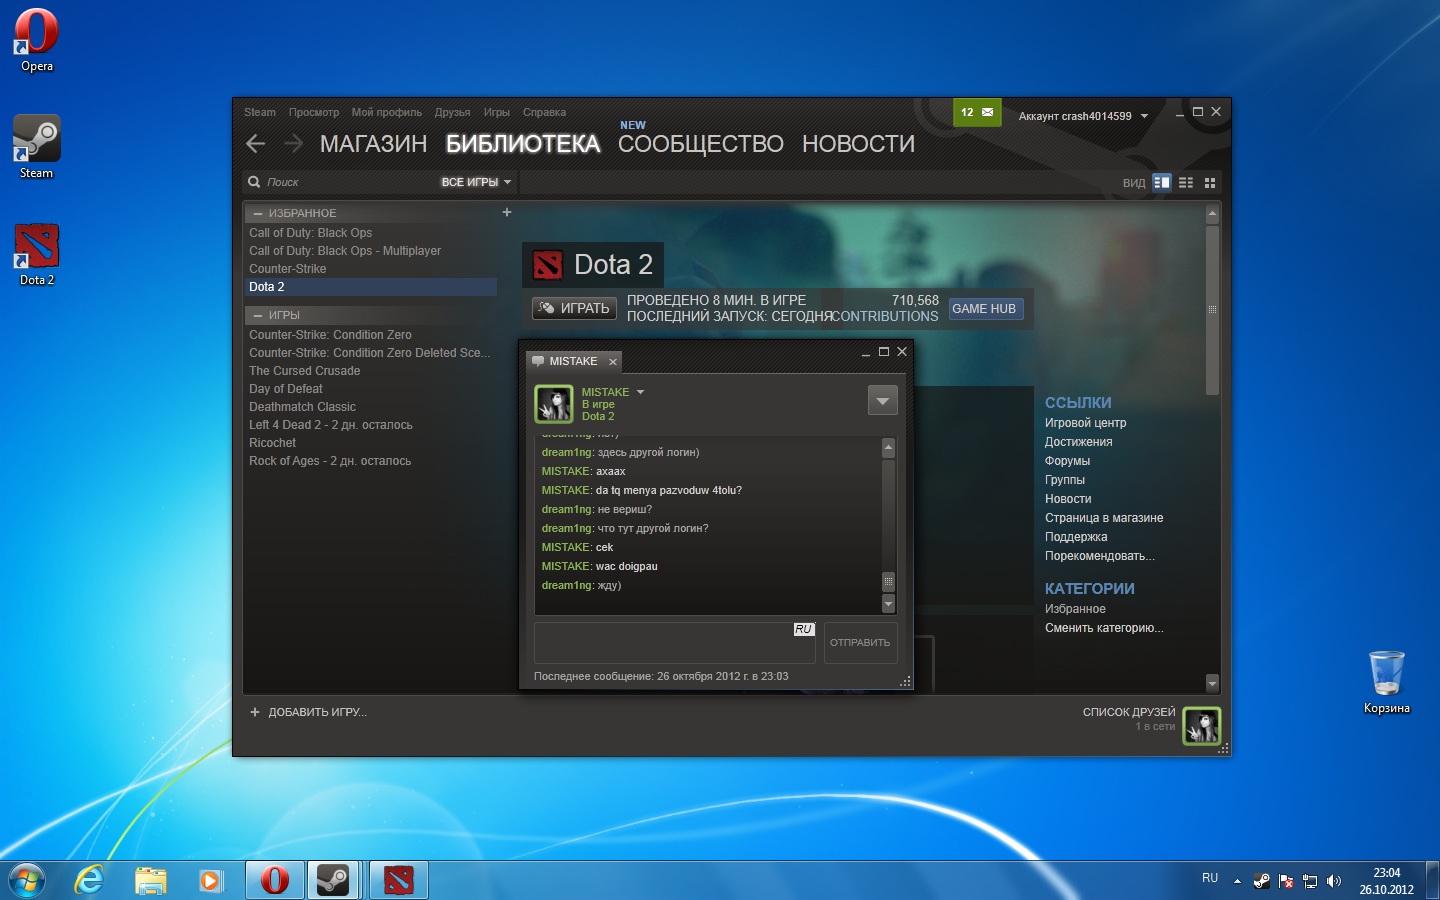Open the Opera desktop shortcut
The height and width of the screenshot is (900, 1440).
tap(37, 40)
